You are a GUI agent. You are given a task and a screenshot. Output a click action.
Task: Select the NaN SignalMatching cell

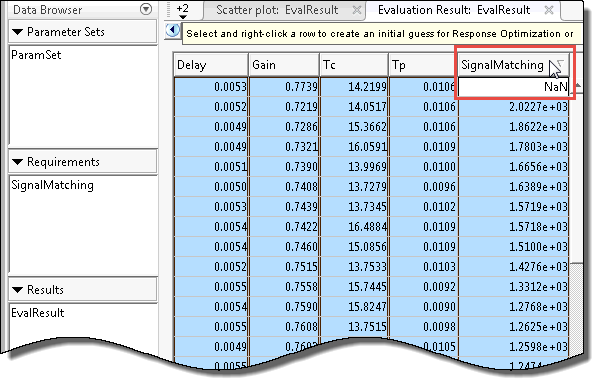(x=513, y=87)
